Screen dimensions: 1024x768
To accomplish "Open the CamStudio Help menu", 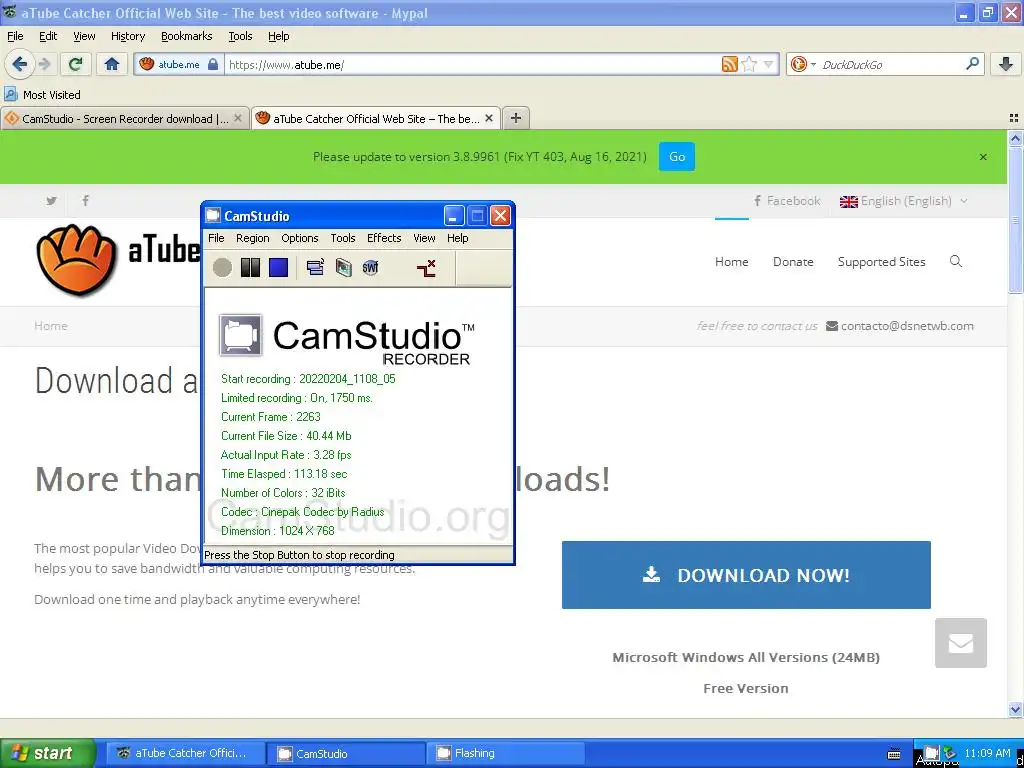I will pyautogui.click(x=458, y=238).
